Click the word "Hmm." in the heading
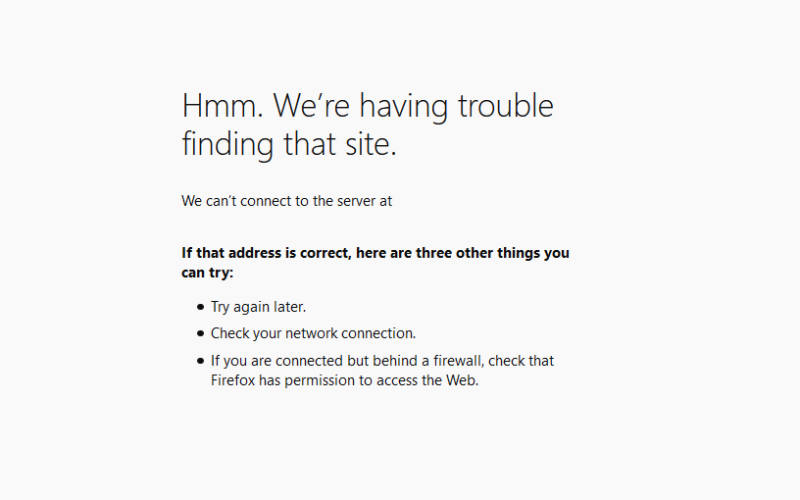This screenshot has height=500, width=800. [x=222, y=106]
